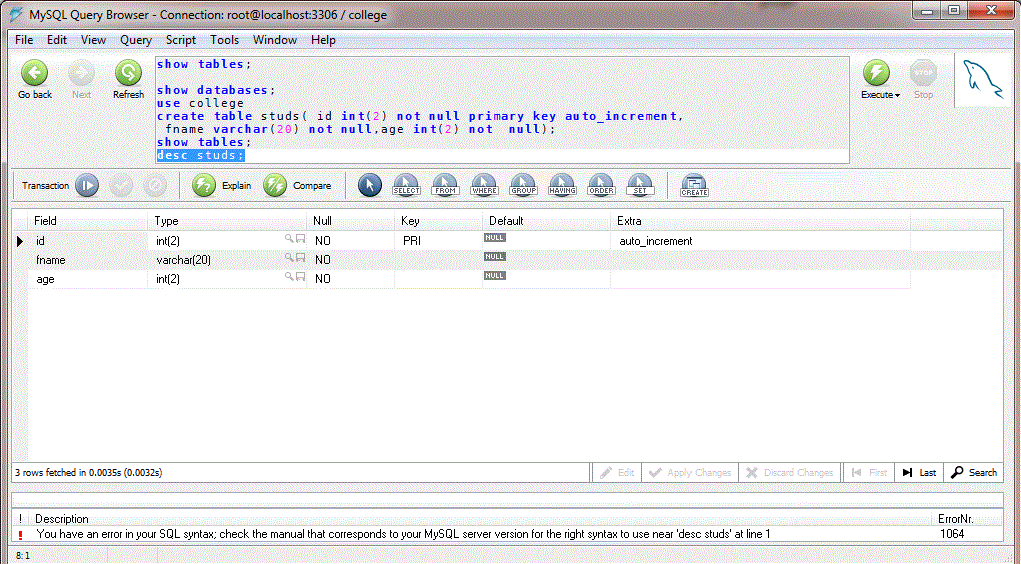Click inside the SQL query editor
This screenshot has height=564, width=1021.
pos(502,109)
